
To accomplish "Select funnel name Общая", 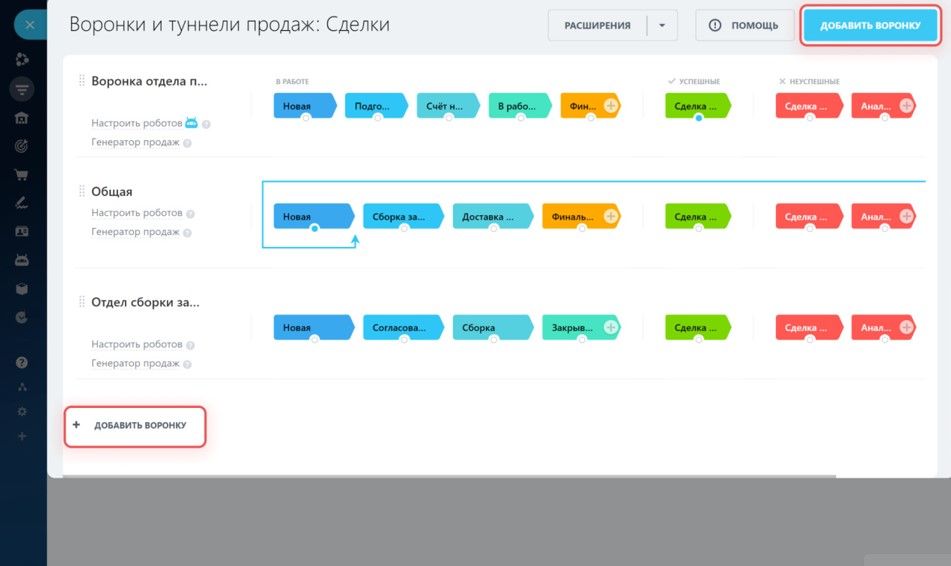I will point(112,192).
